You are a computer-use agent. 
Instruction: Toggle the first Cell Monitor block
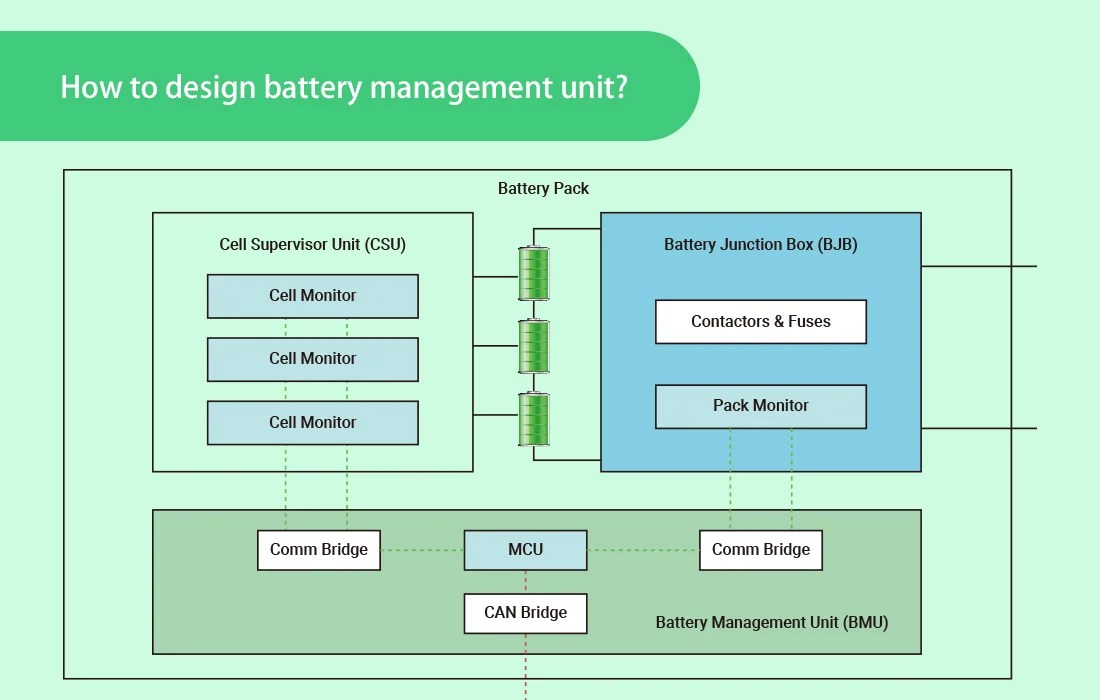tap(312, 296)
